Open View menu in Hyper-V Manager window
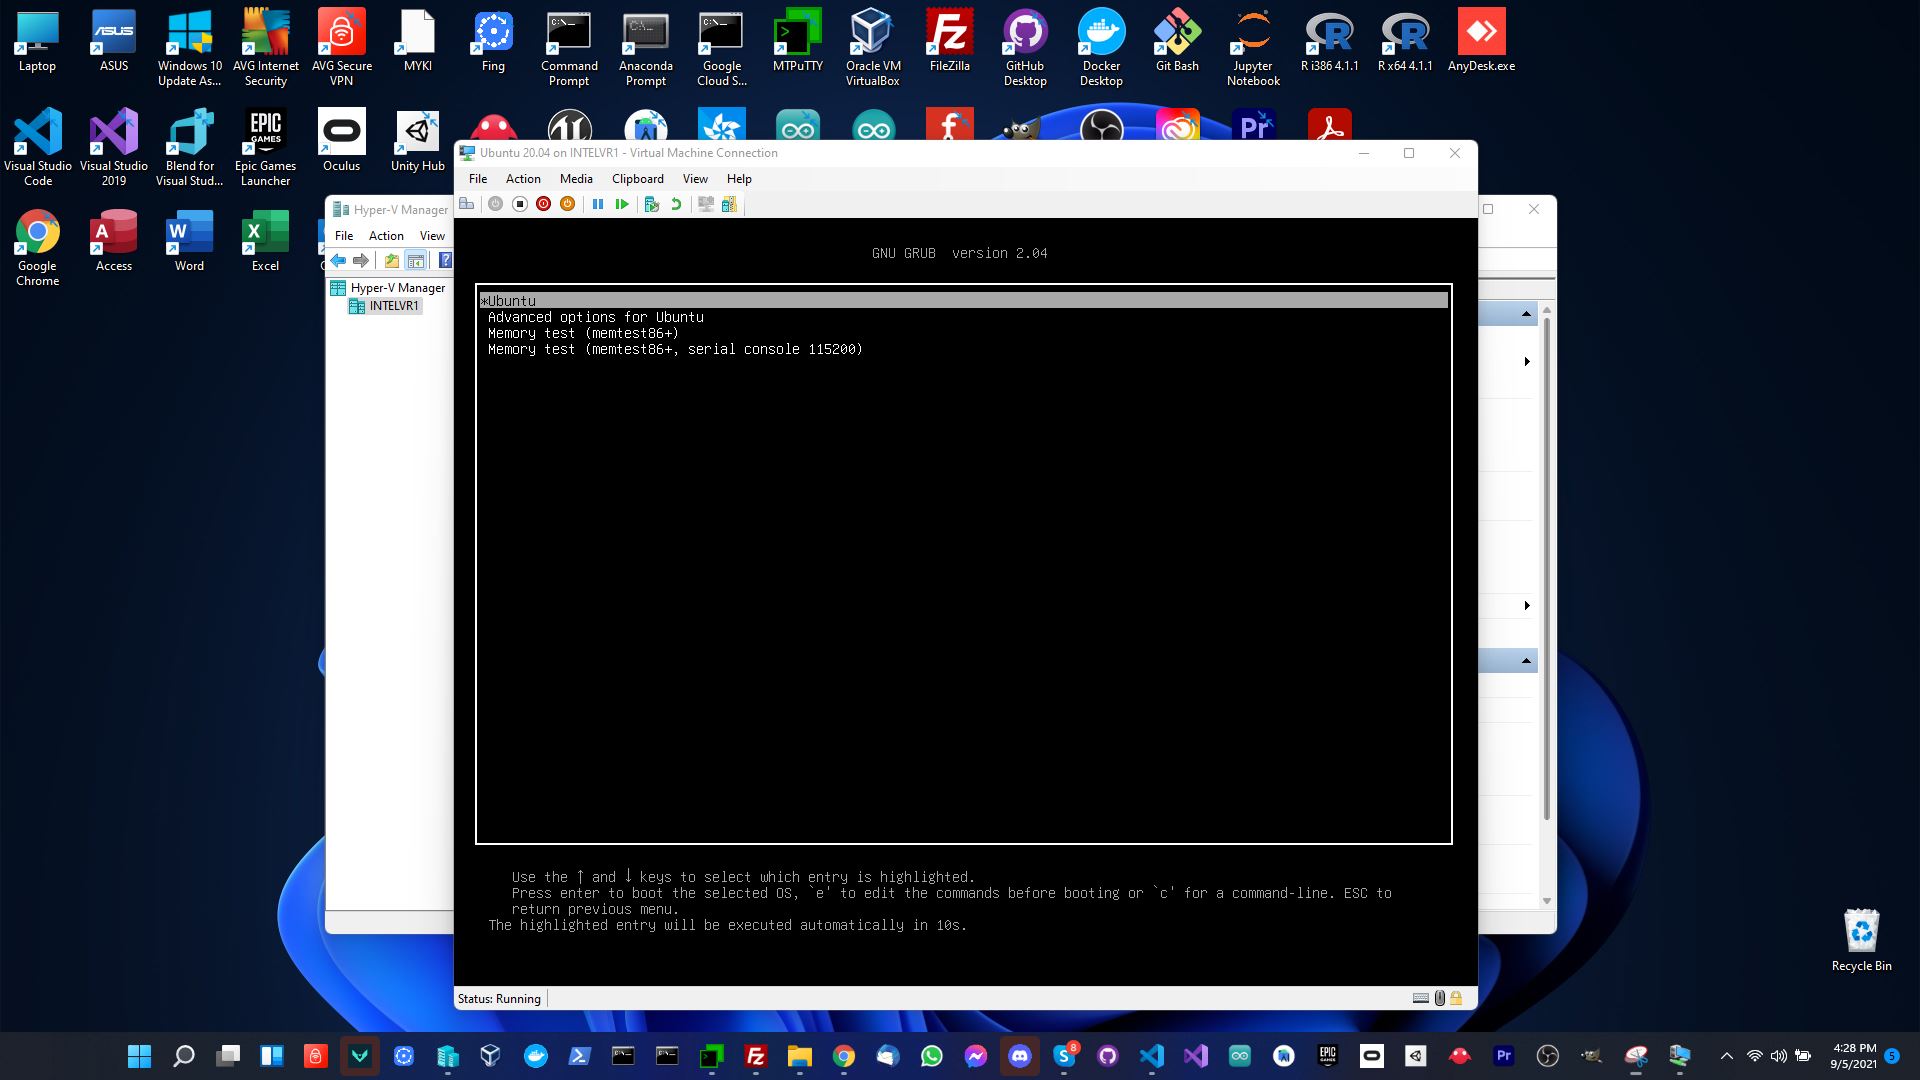This screenshot has height=1080, width=1920. (432, 236)
